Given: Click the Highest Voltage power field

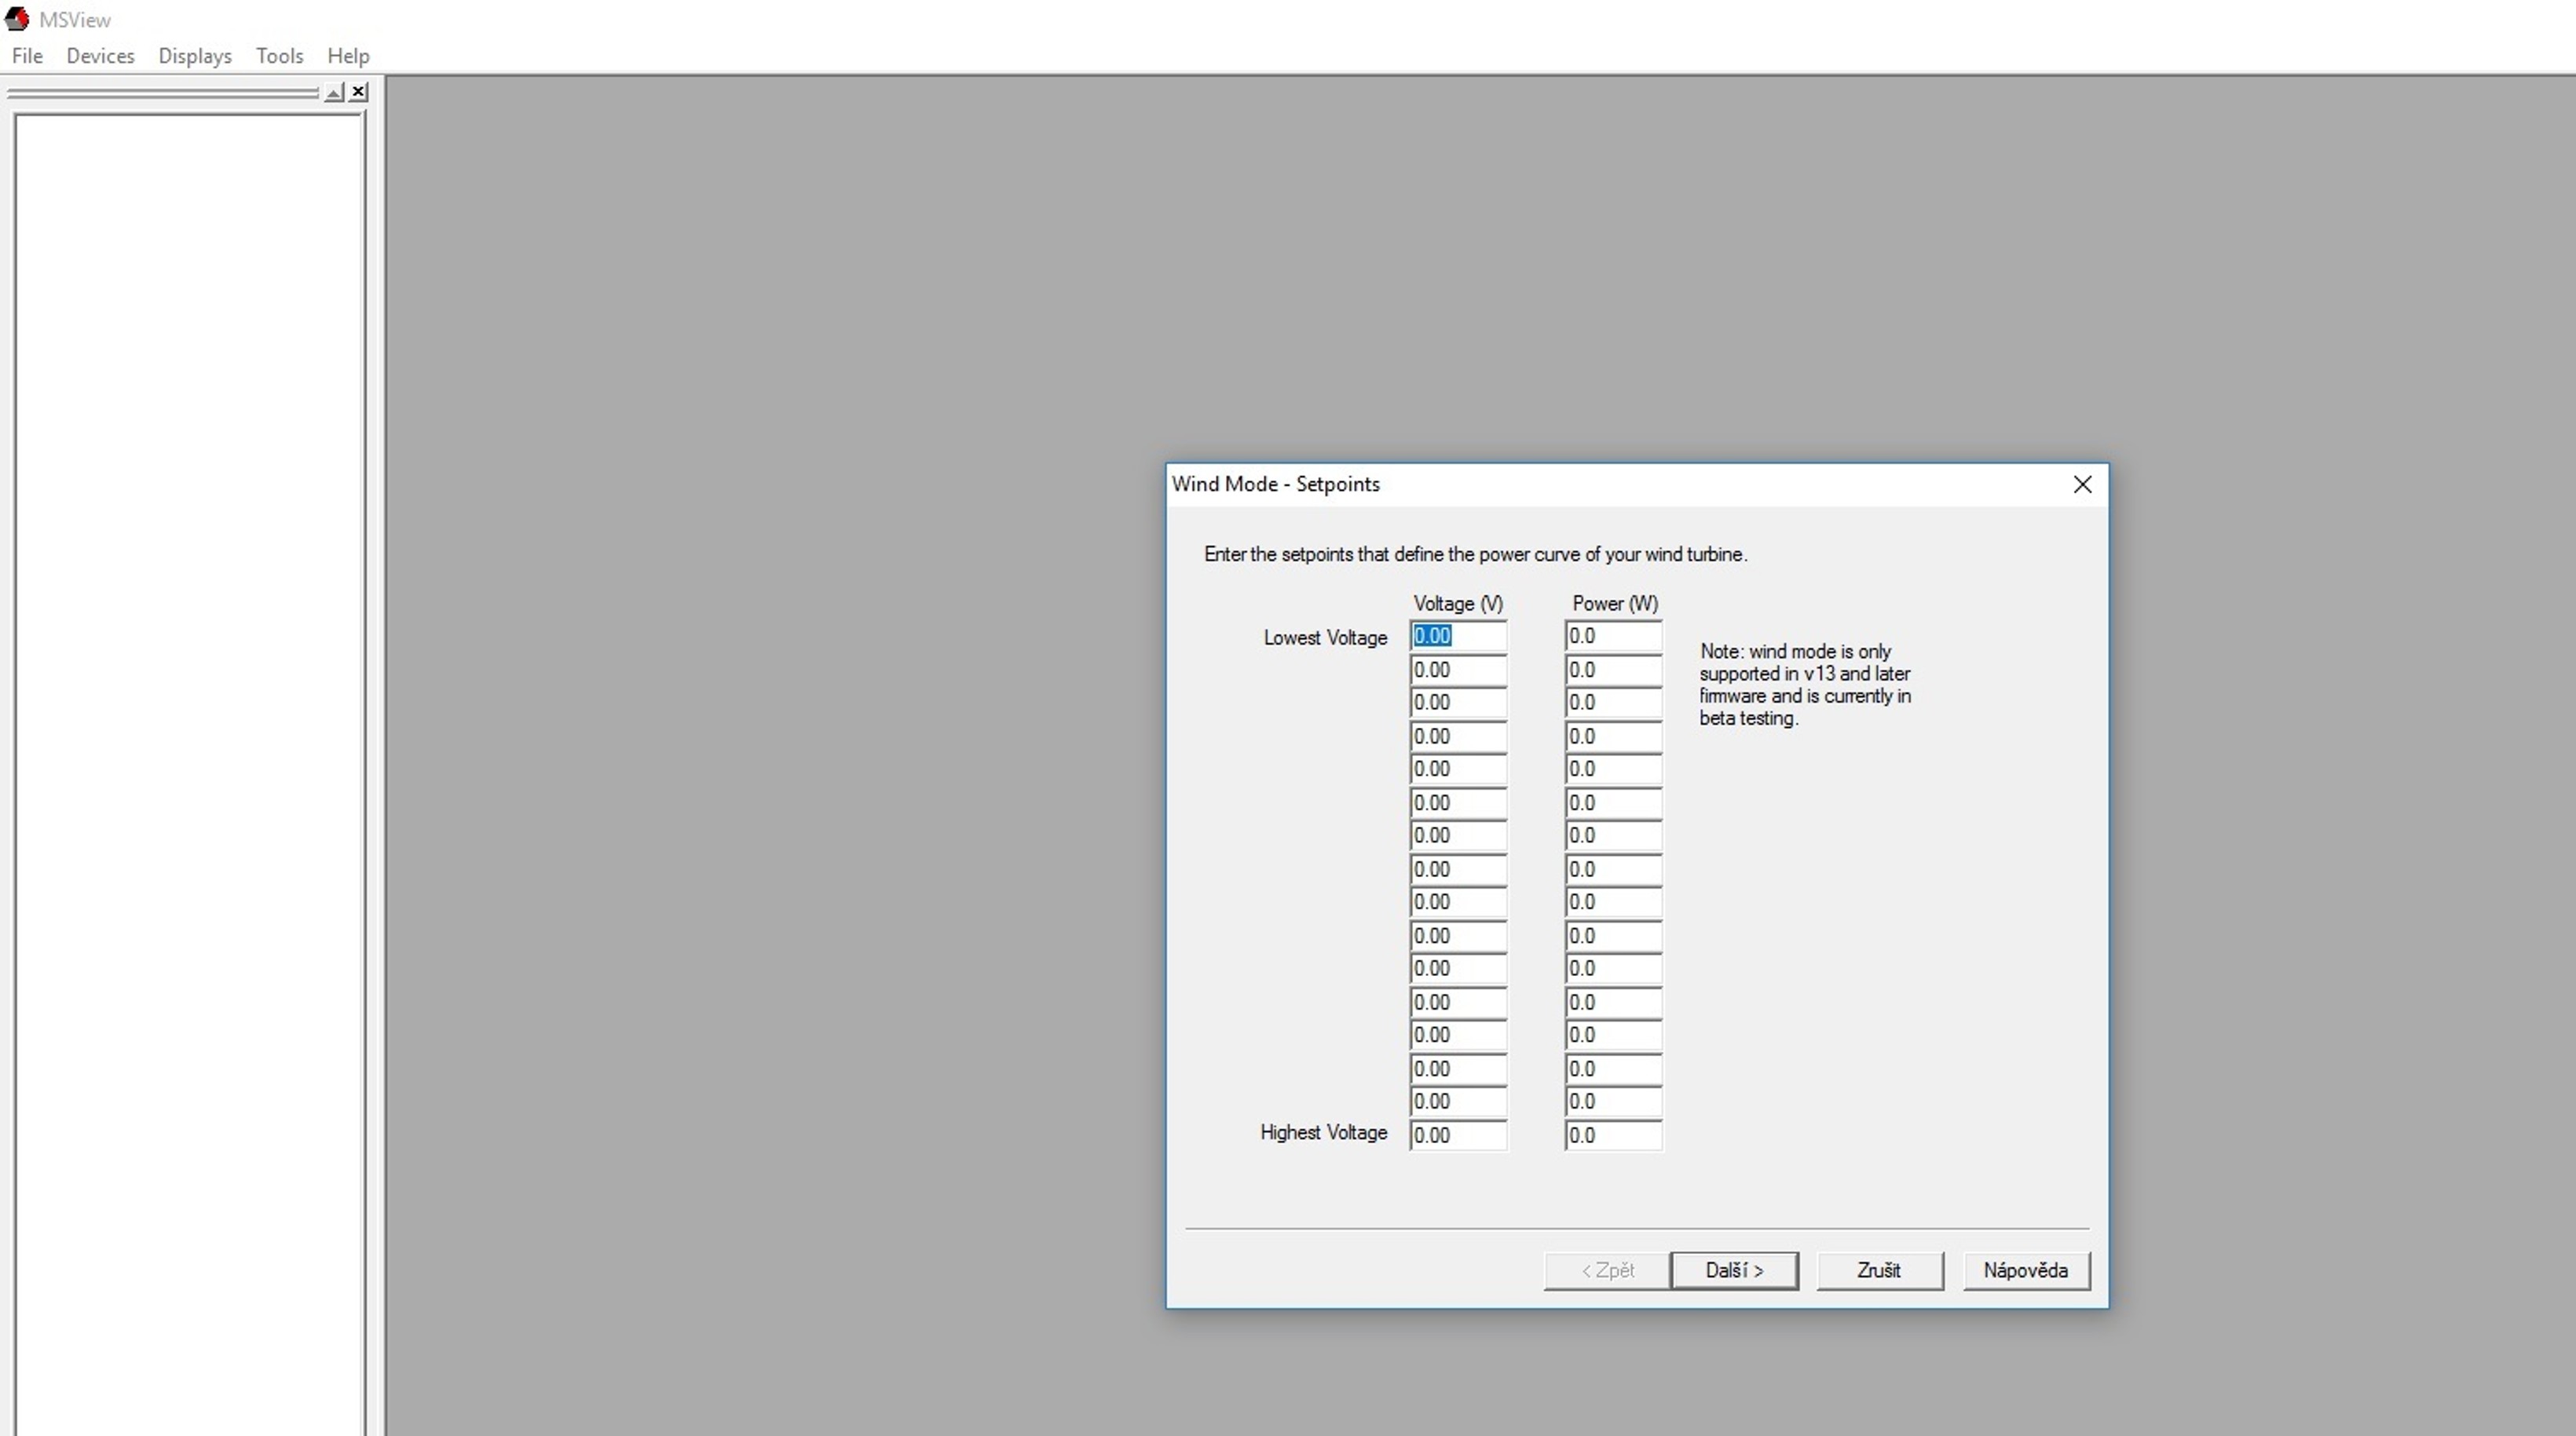Looking at the screenshot, I should [1612, 1135].
